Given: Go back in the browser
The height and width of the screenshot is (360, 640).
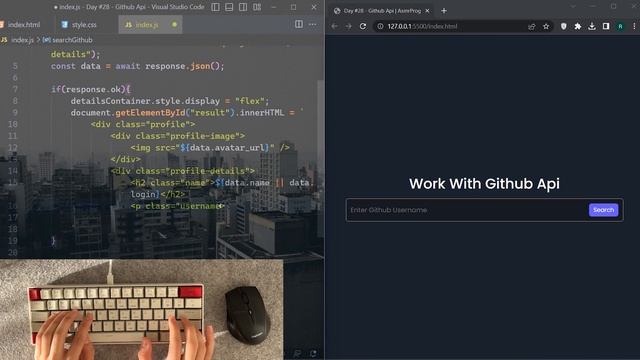Looking at the screenshot, I should tap(335, 26).
